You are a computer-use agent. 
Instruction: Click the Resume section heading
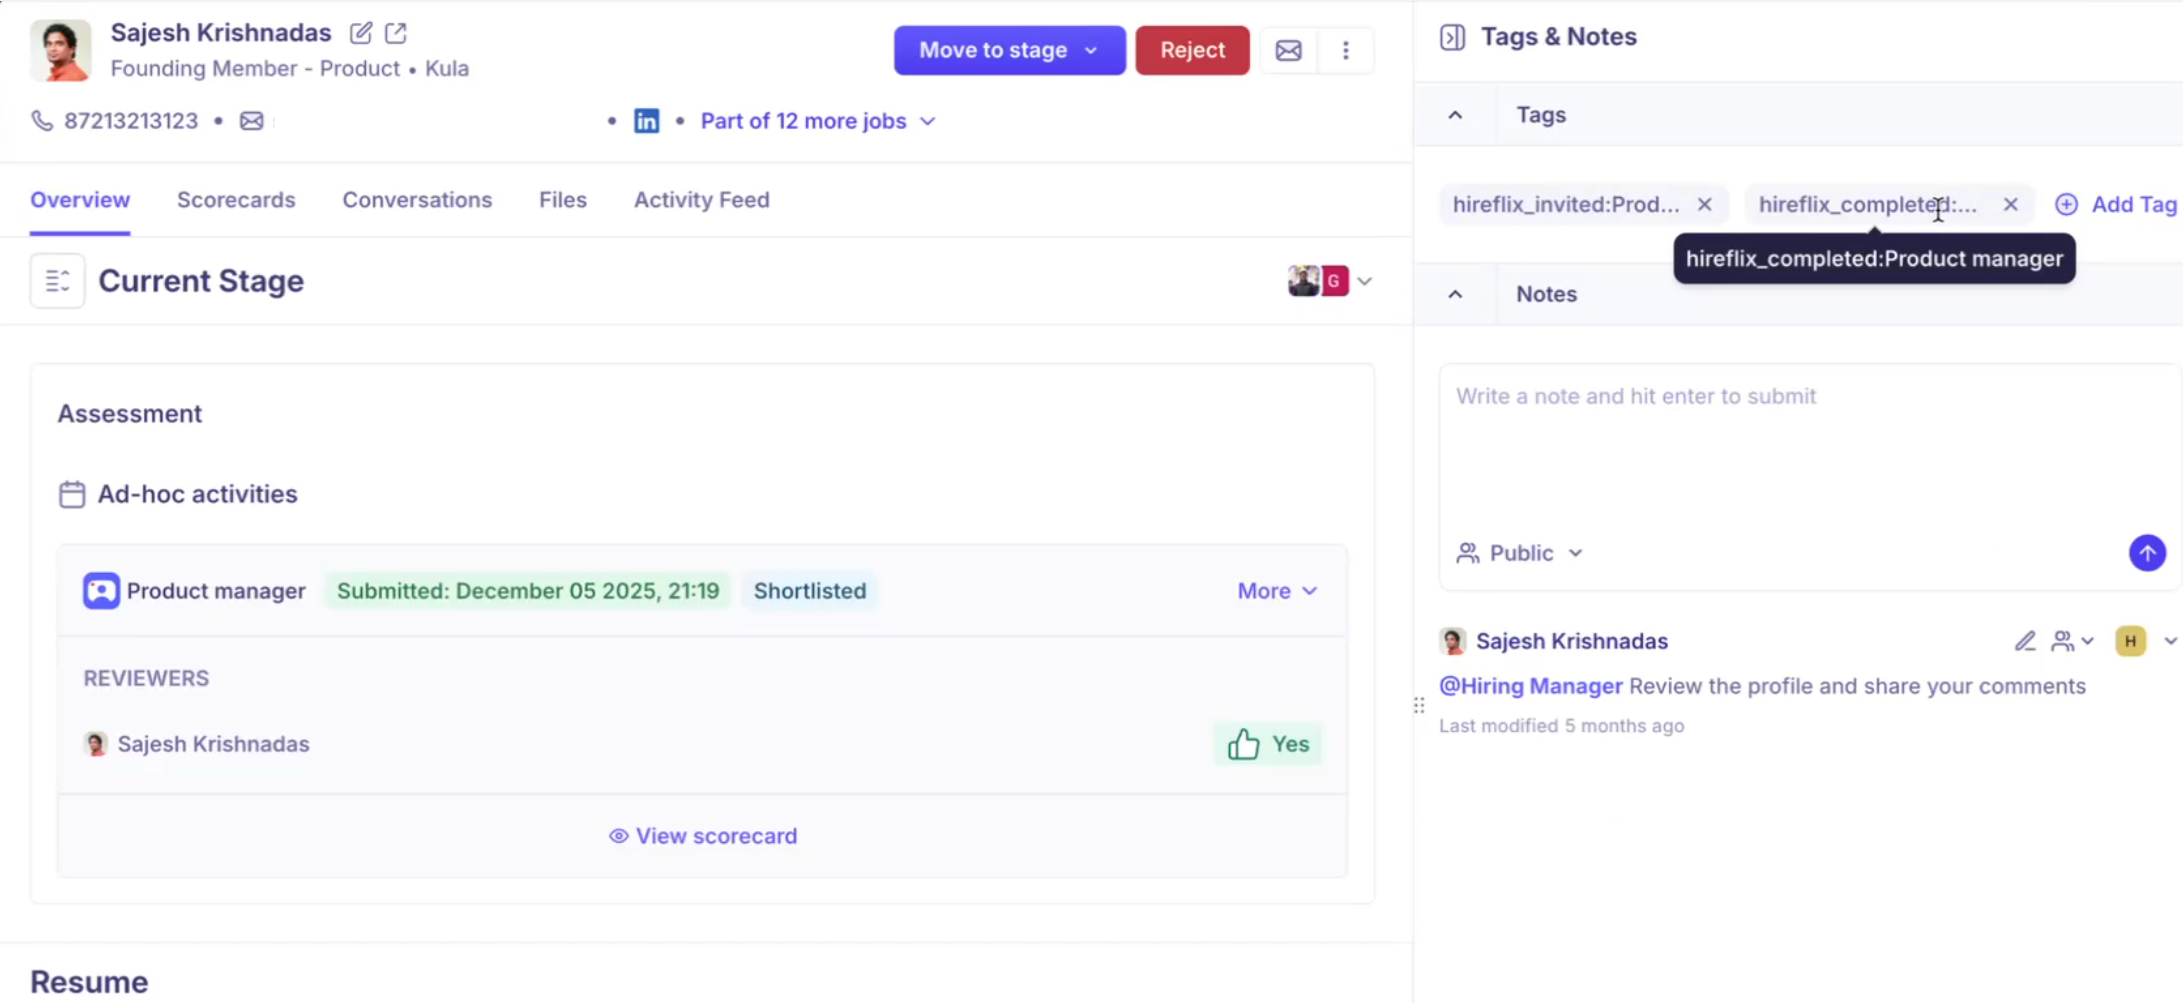[x=89, y=982]
